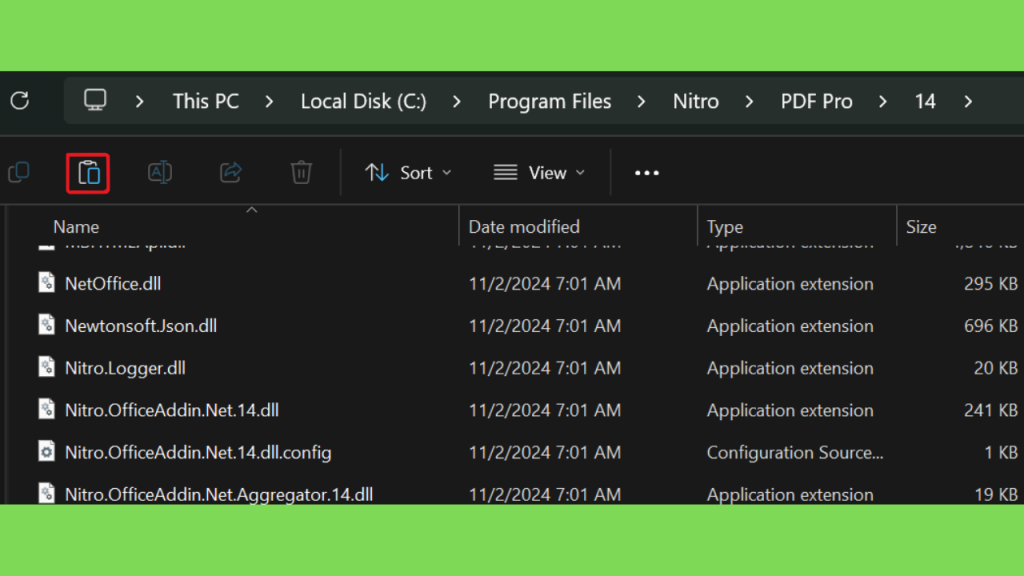Navigate to Program Files breadcrumb
The width and height of the screenshot is (1024, 576).
click(x=550, y=101)
